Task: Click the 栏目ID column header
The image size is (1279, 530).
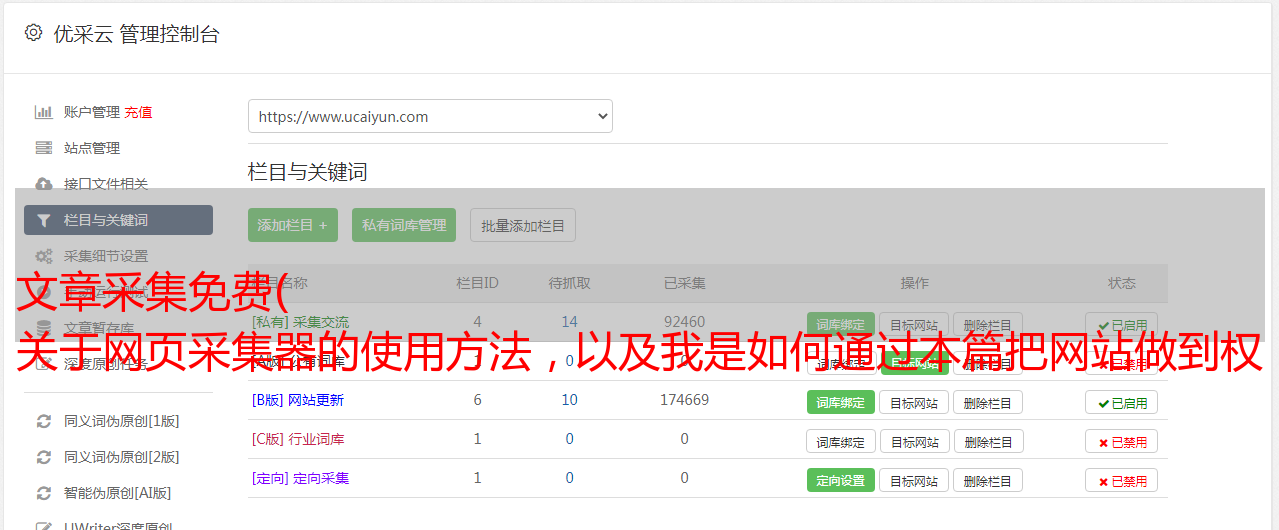Action: point(477,283)
